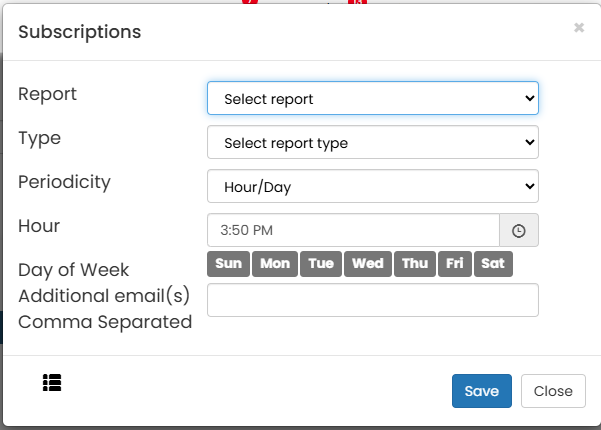
Task: Open the report Type dropdown
Action: 373,142
